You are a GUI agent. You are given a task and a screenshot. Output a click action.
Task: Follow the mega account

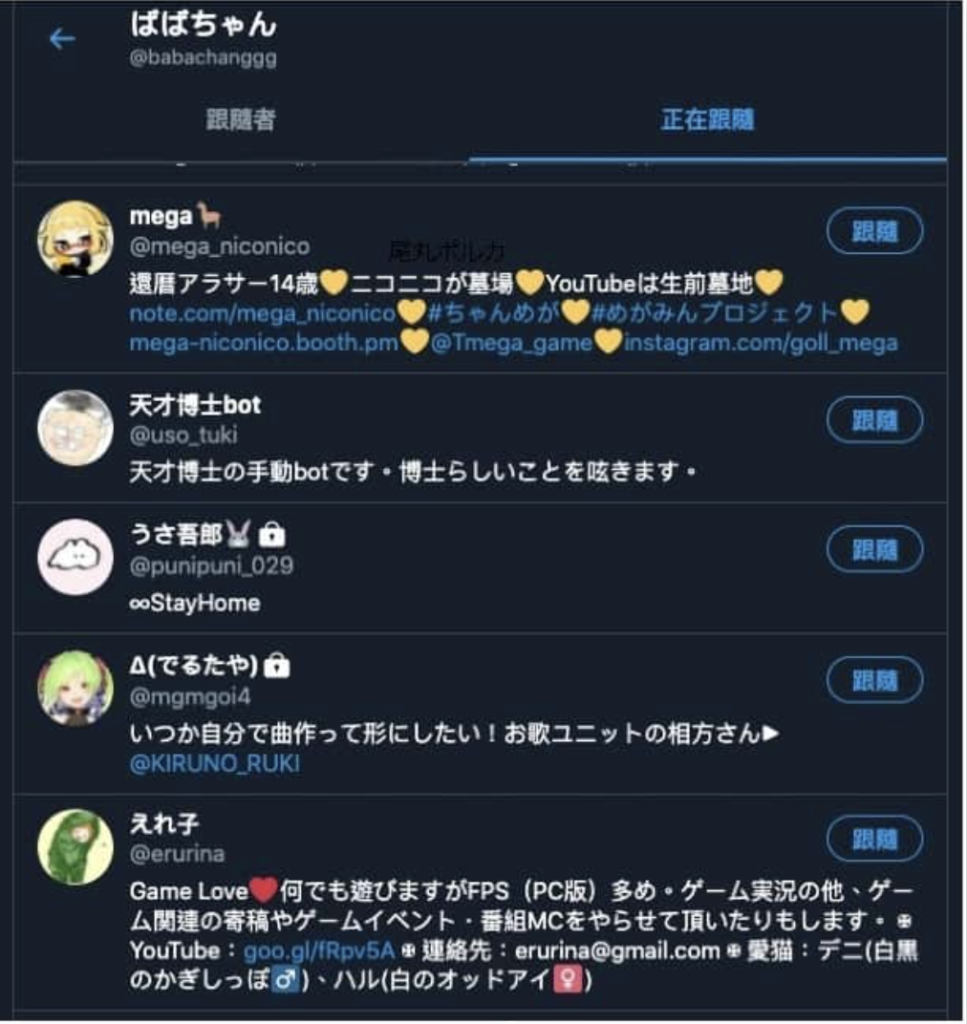tap(874, 231)
